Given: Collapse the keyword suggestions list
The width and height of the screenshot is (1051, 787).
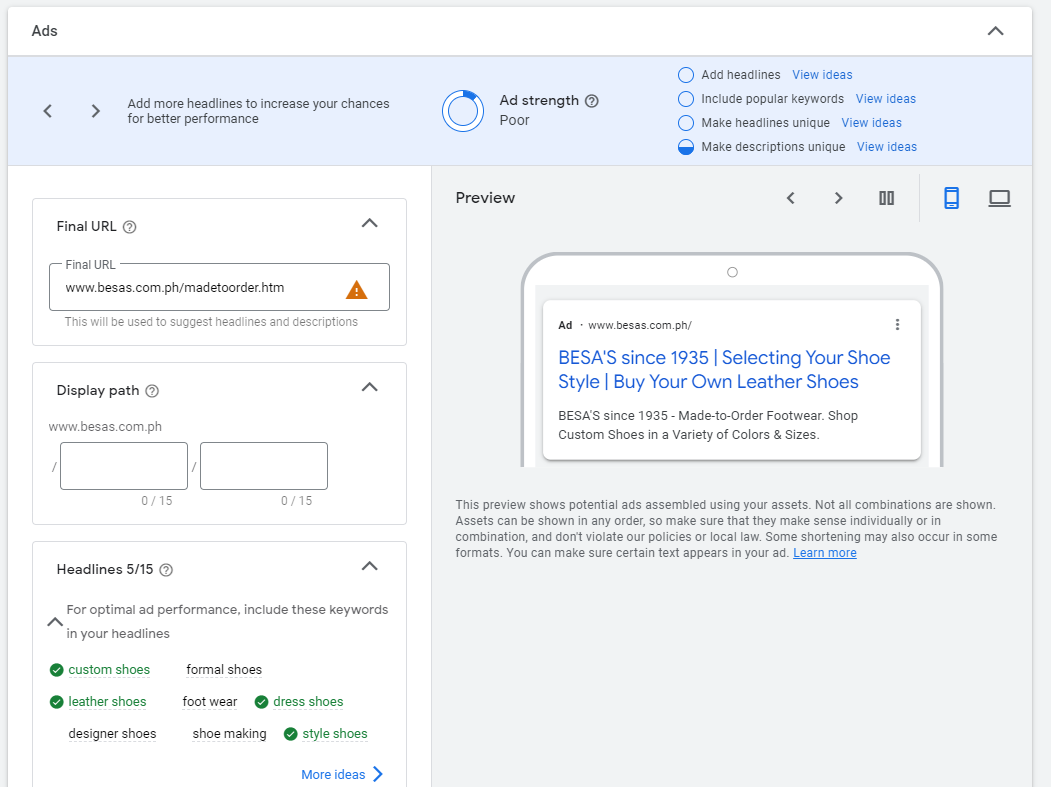Looking at the screenshot, I should (55, 622).
